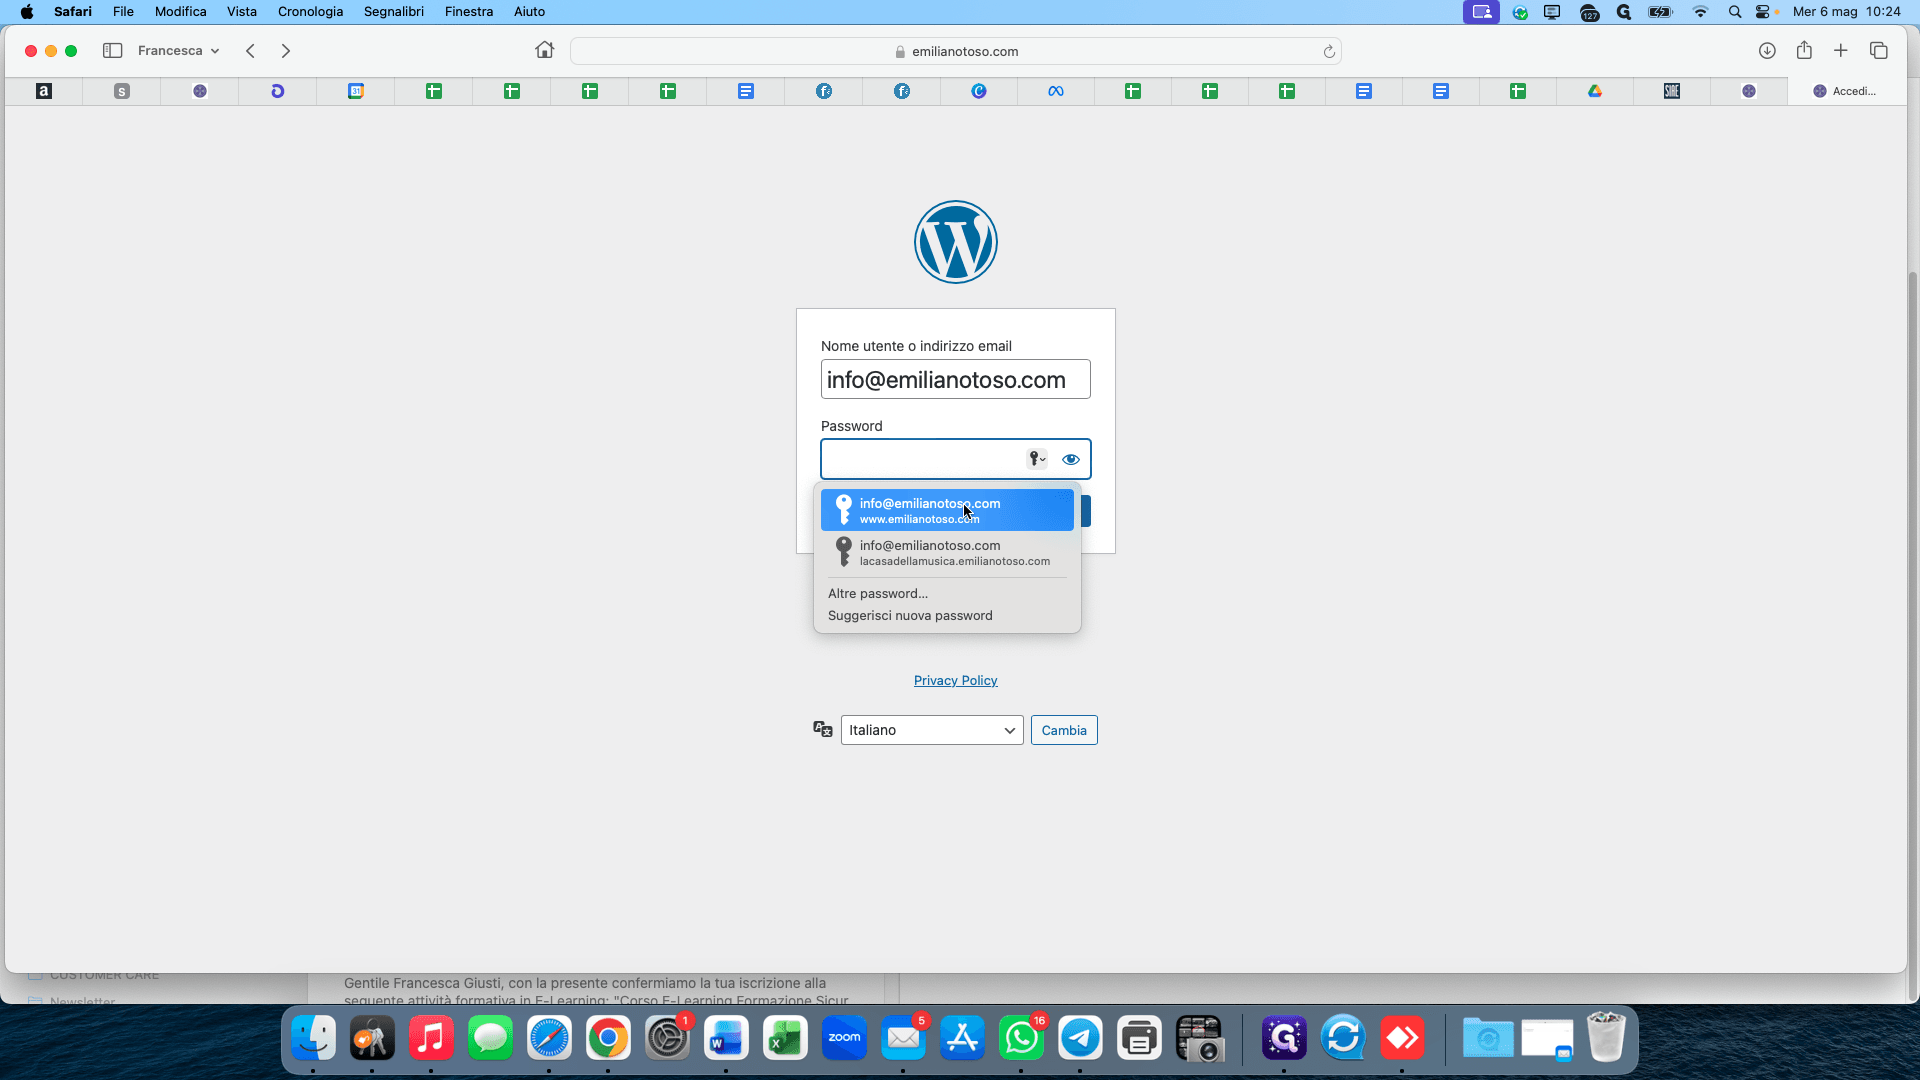Viewport: 1920px width, 1080px height.
Task: Expand the Italiano language selector
Action: 932,730
